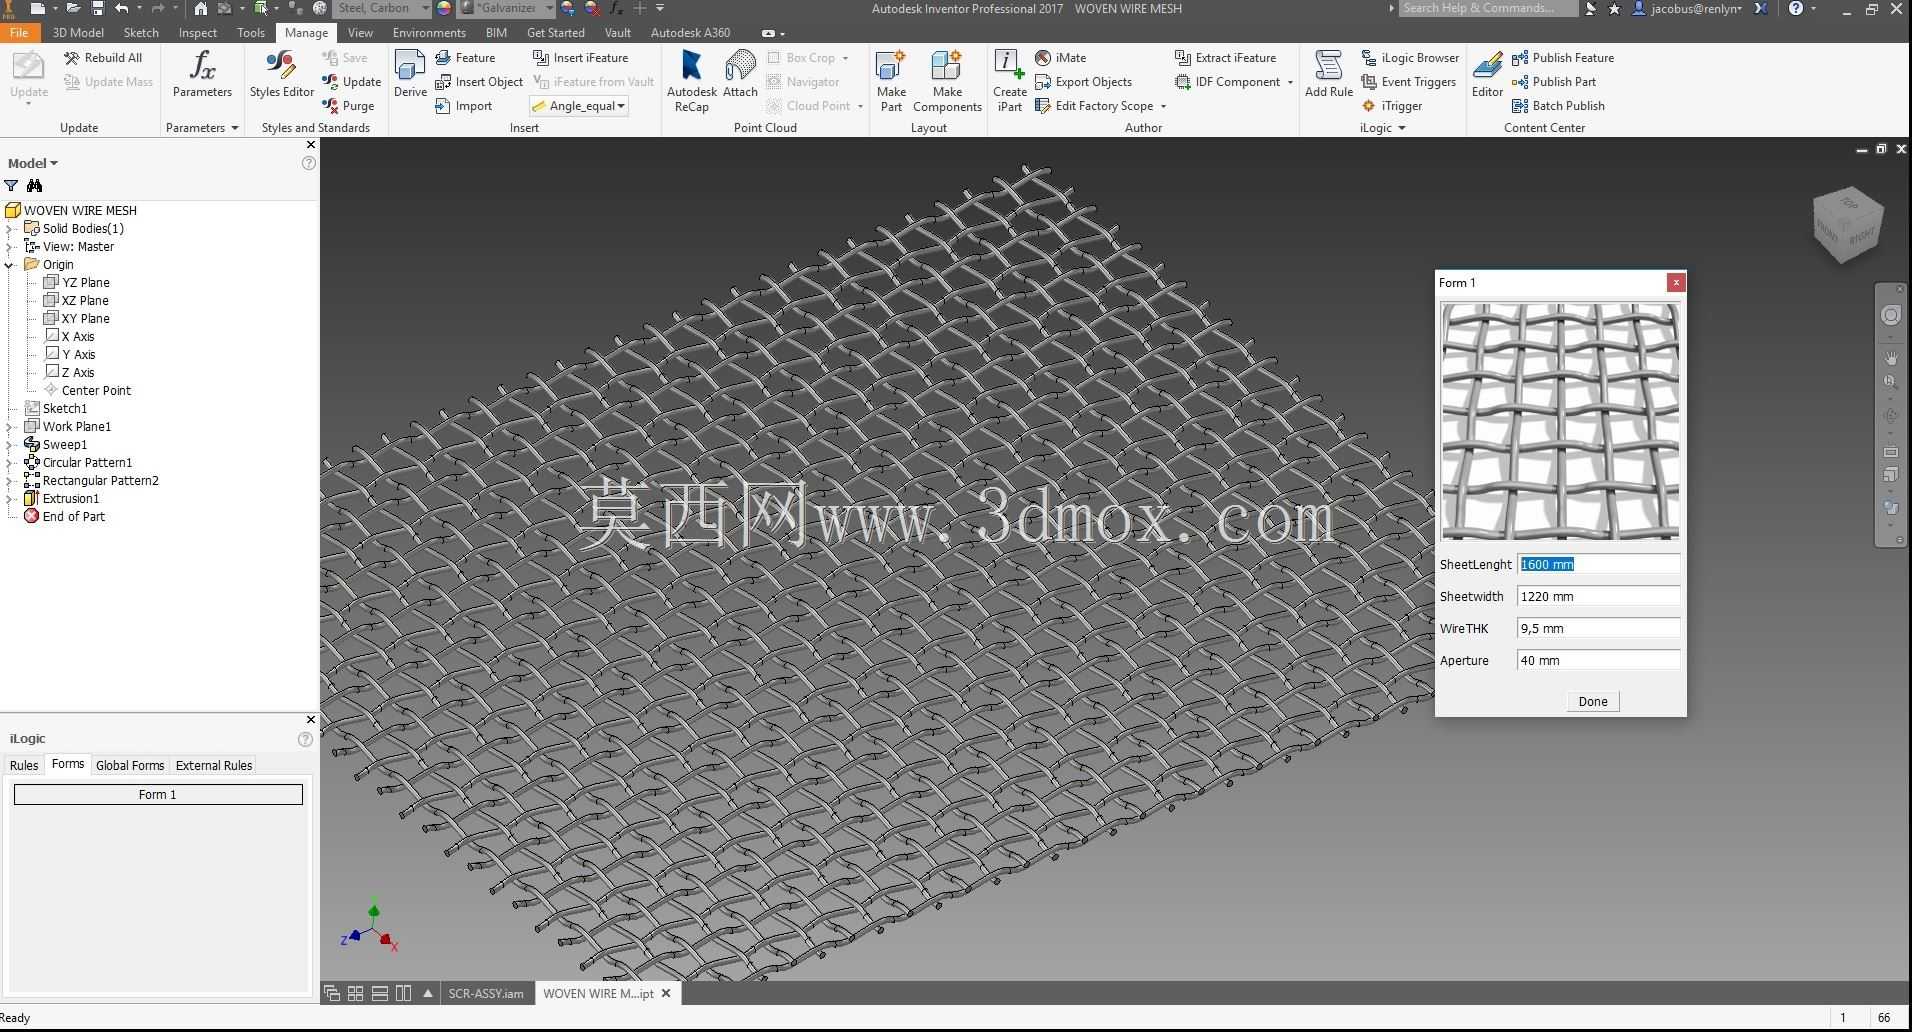Click the Purge styles tool
The image size is (1912, 1032).
coord(348,106)
